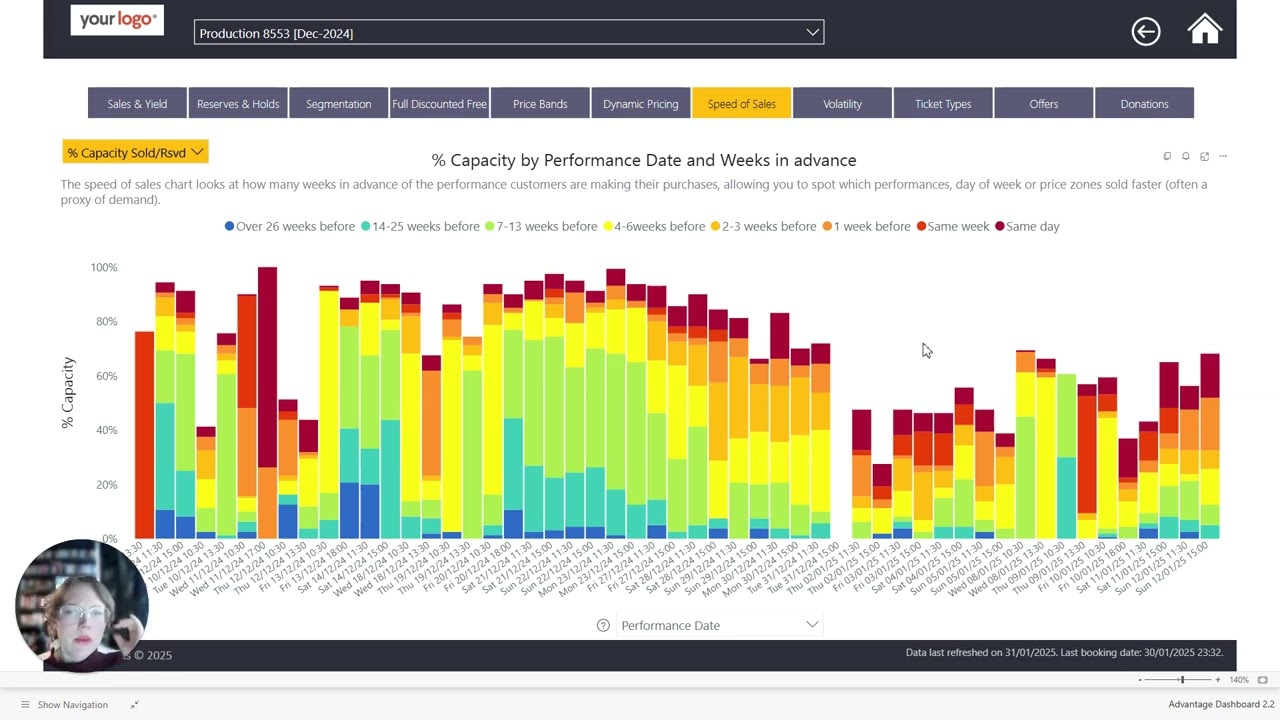Open the Volatility tab
This screenshot has width=1280, height=720.
tap(842, 104)
